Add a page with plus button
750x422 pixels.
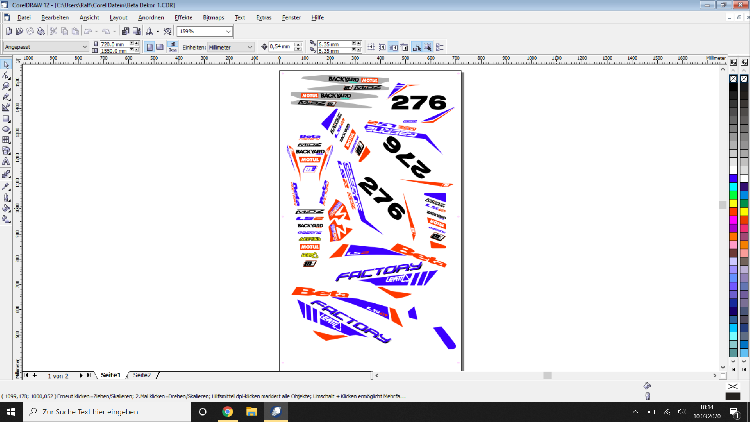(x=35, y=376)
